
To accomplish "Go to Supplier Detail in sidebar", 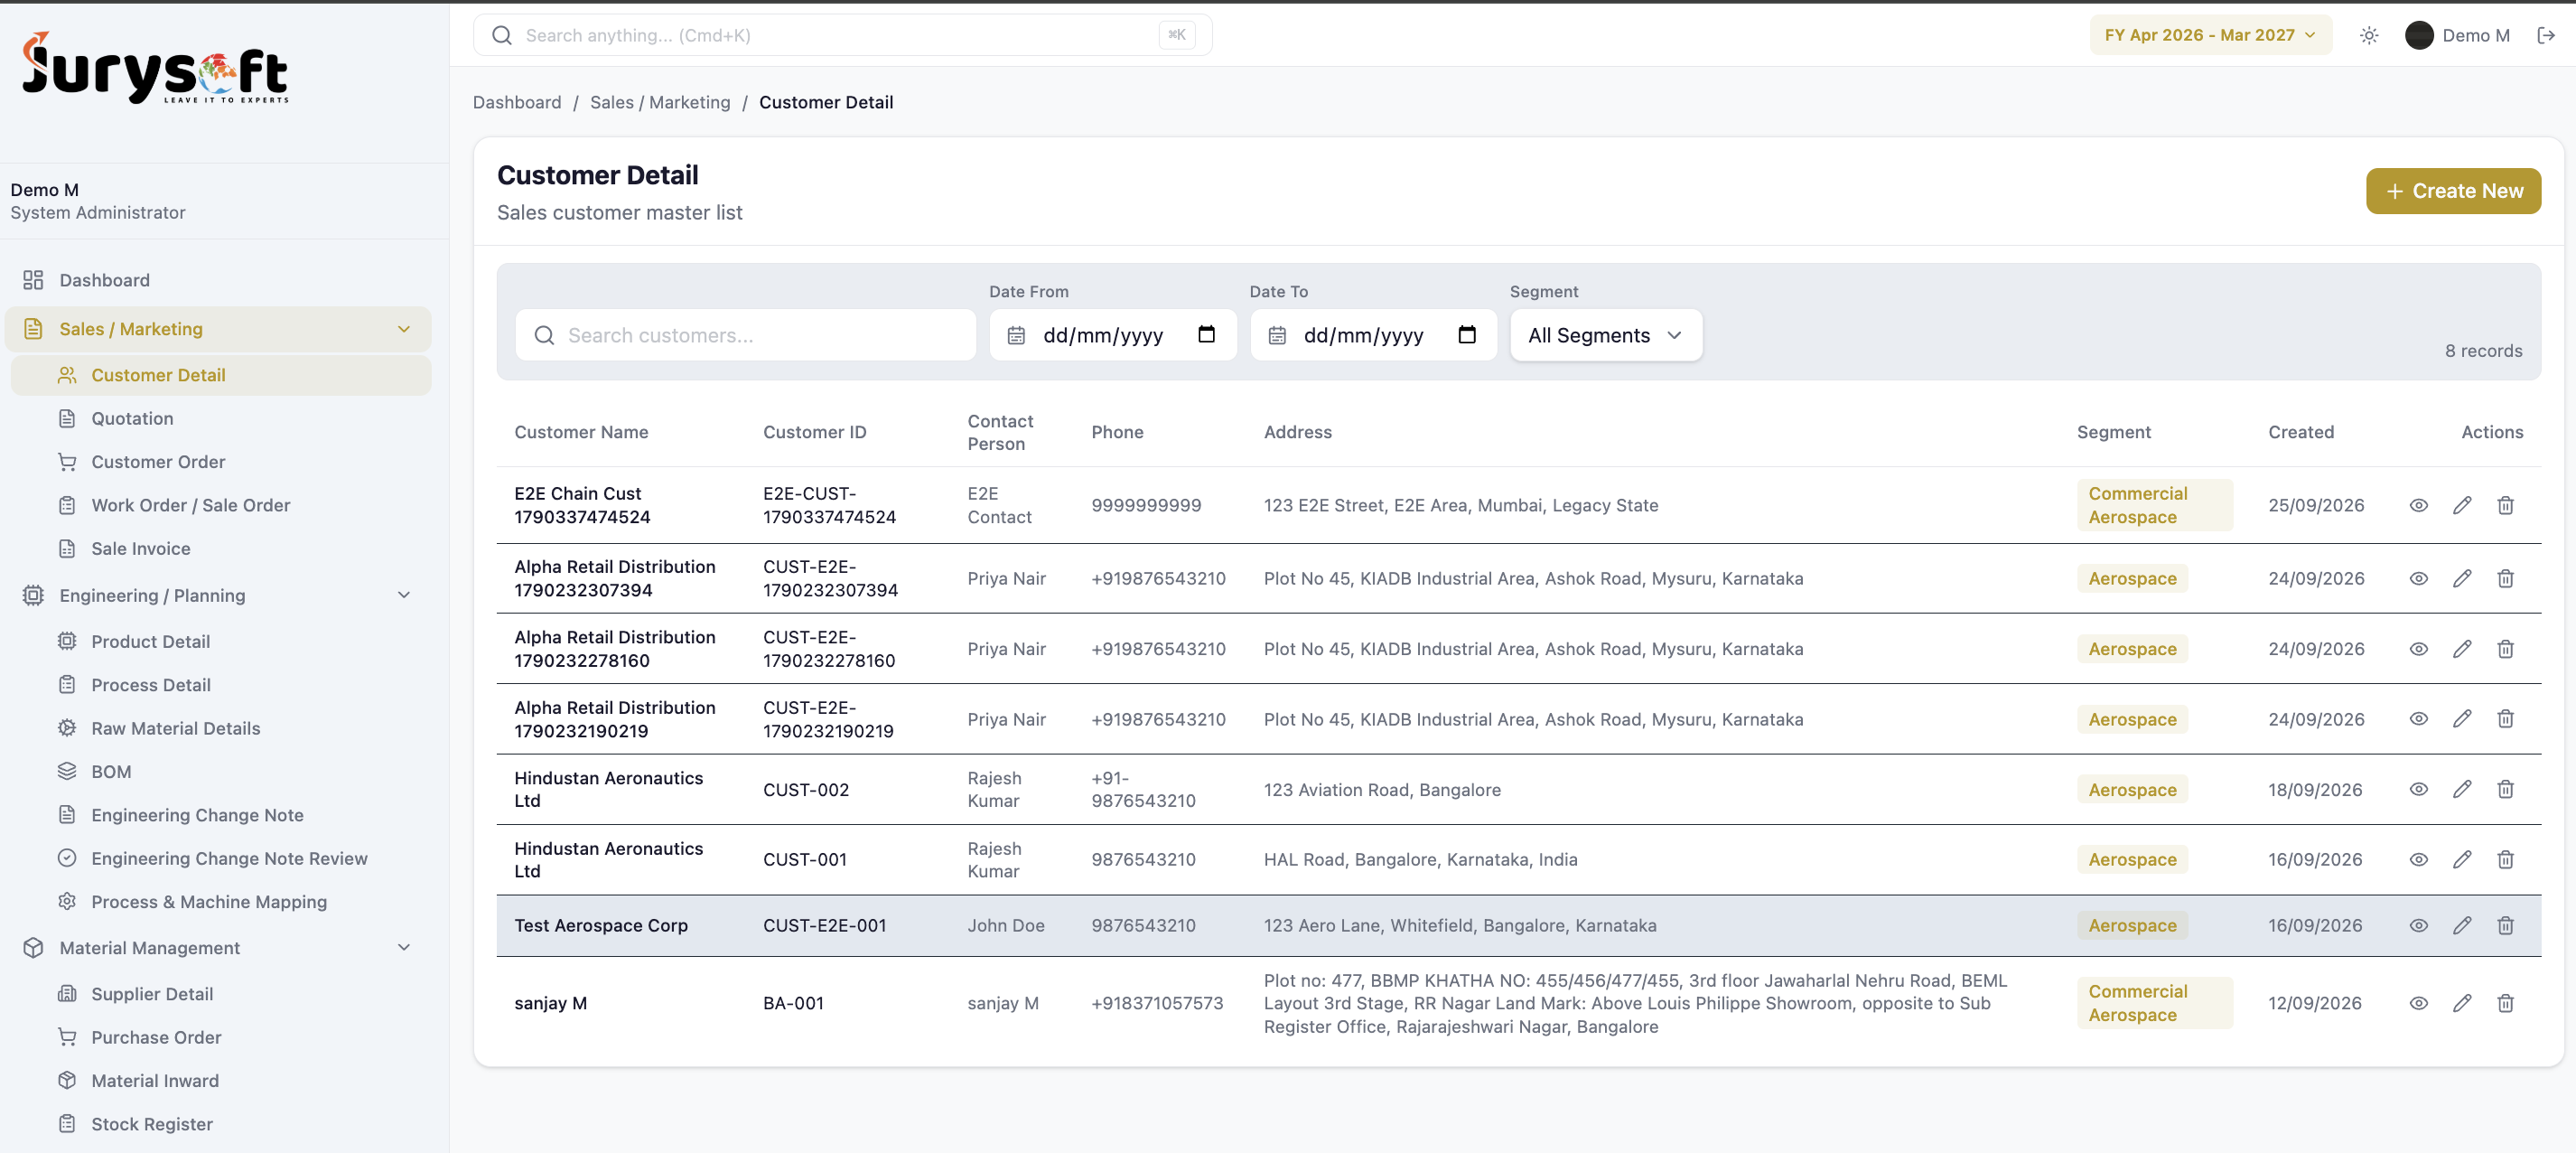I will (x=152, y=994).
